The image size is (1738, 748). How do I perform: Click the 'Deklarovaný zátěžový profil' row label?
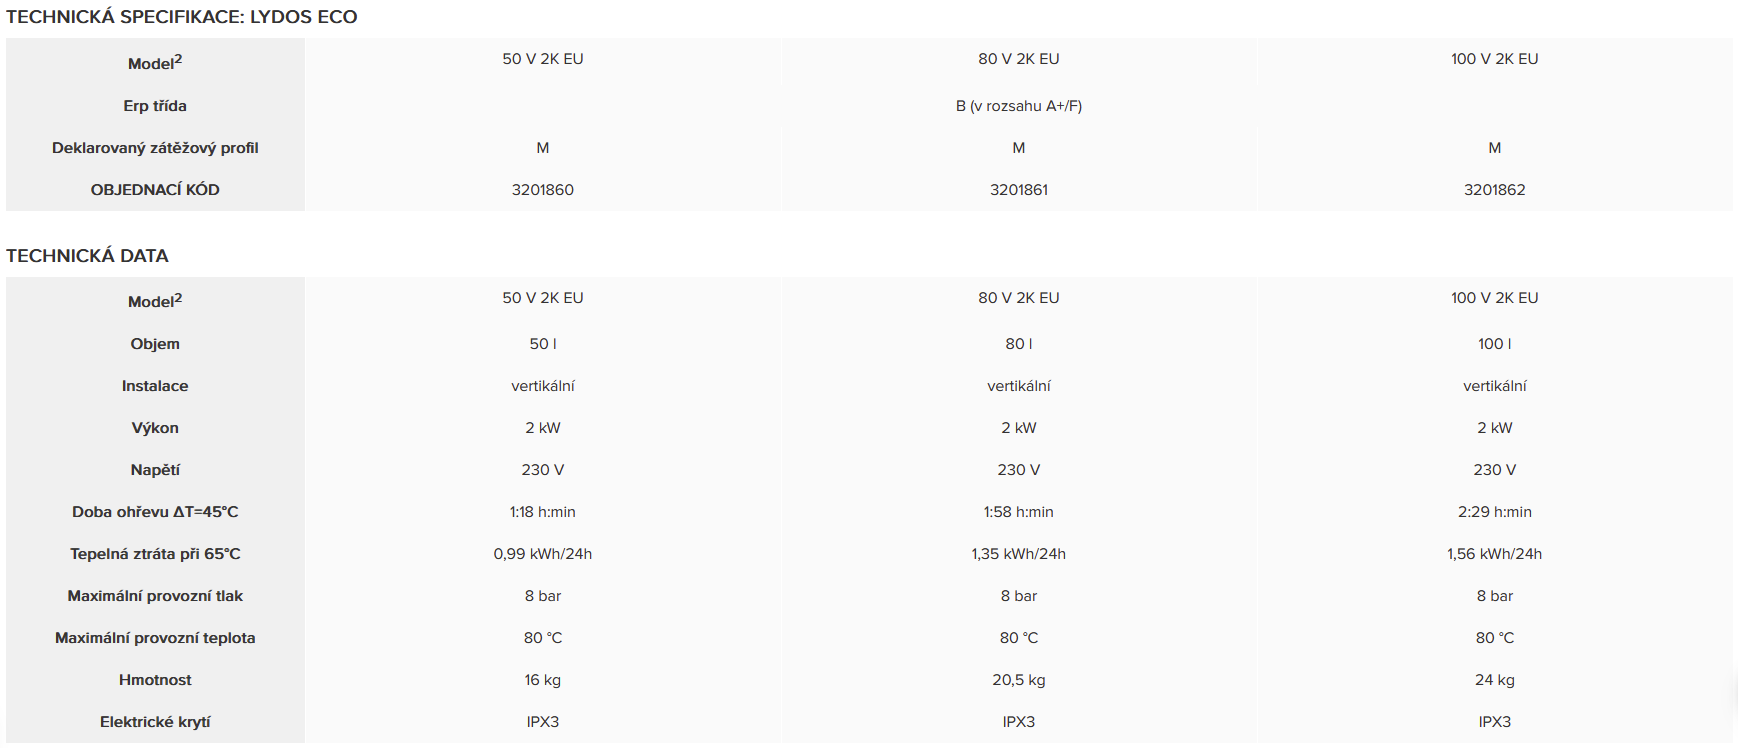(155, 148)
